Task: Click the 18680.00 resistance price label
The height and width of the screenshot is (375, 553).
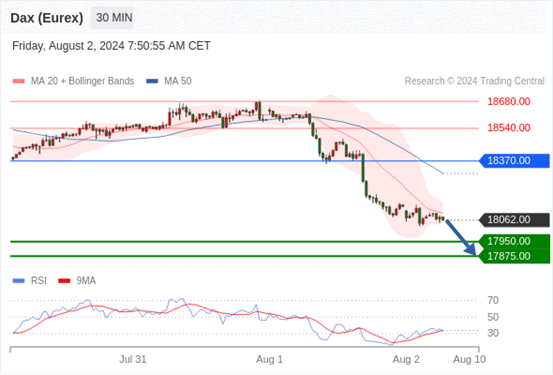Action: pos(509,102)
